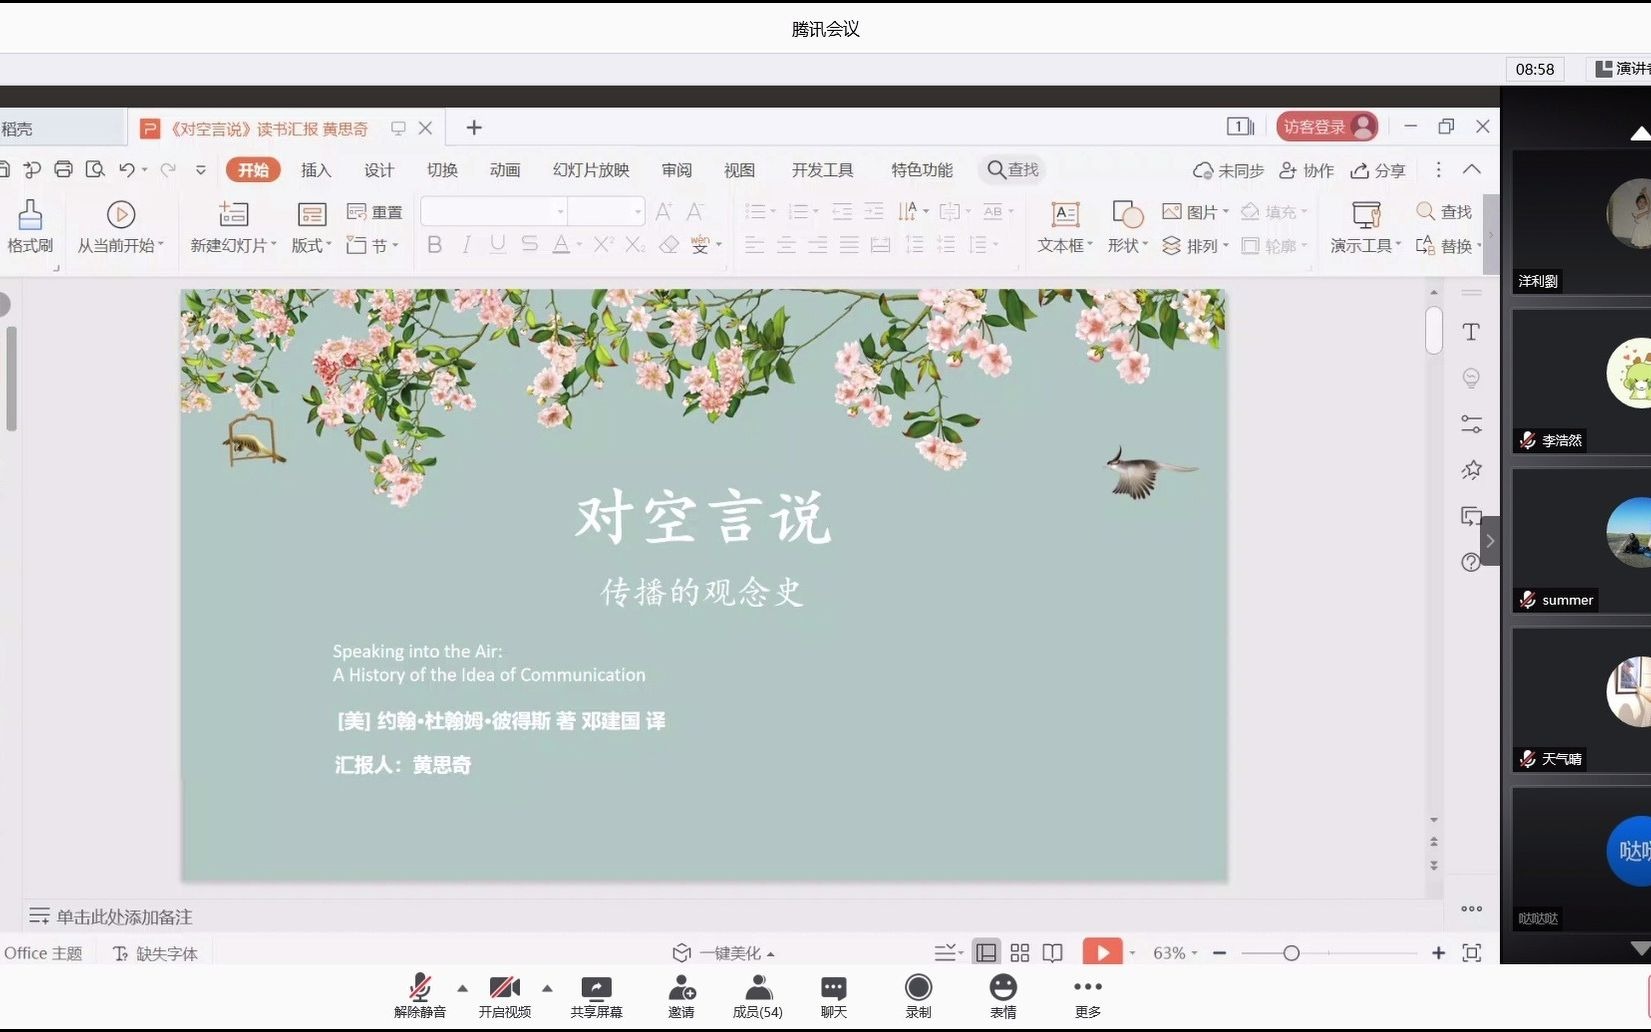This screenshot has width=1651, height=1032.
Task: Click the Replace (替换) icon
Action: click(x=1425, y=245)
